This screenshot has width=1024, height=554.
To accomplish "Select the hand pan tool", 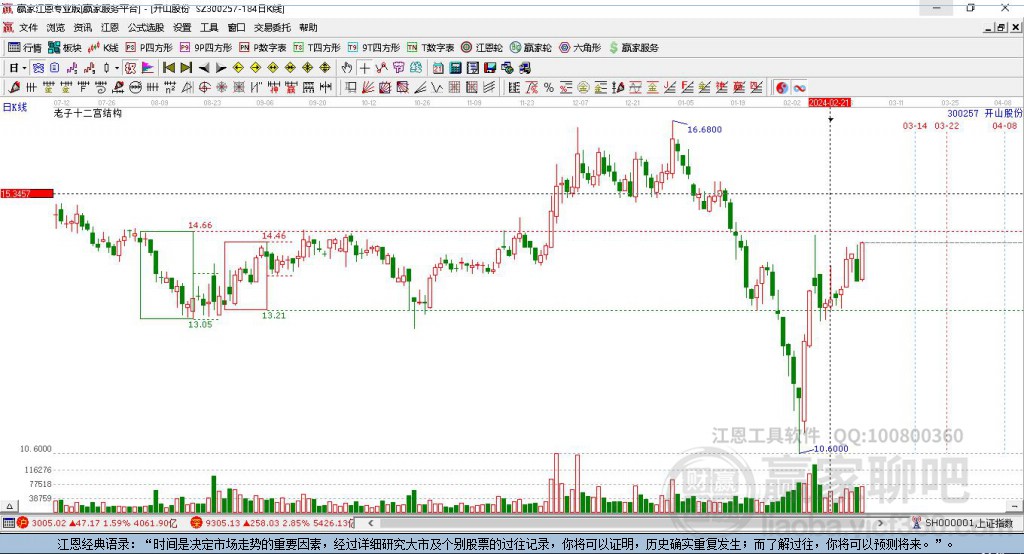I will (347, 68).
